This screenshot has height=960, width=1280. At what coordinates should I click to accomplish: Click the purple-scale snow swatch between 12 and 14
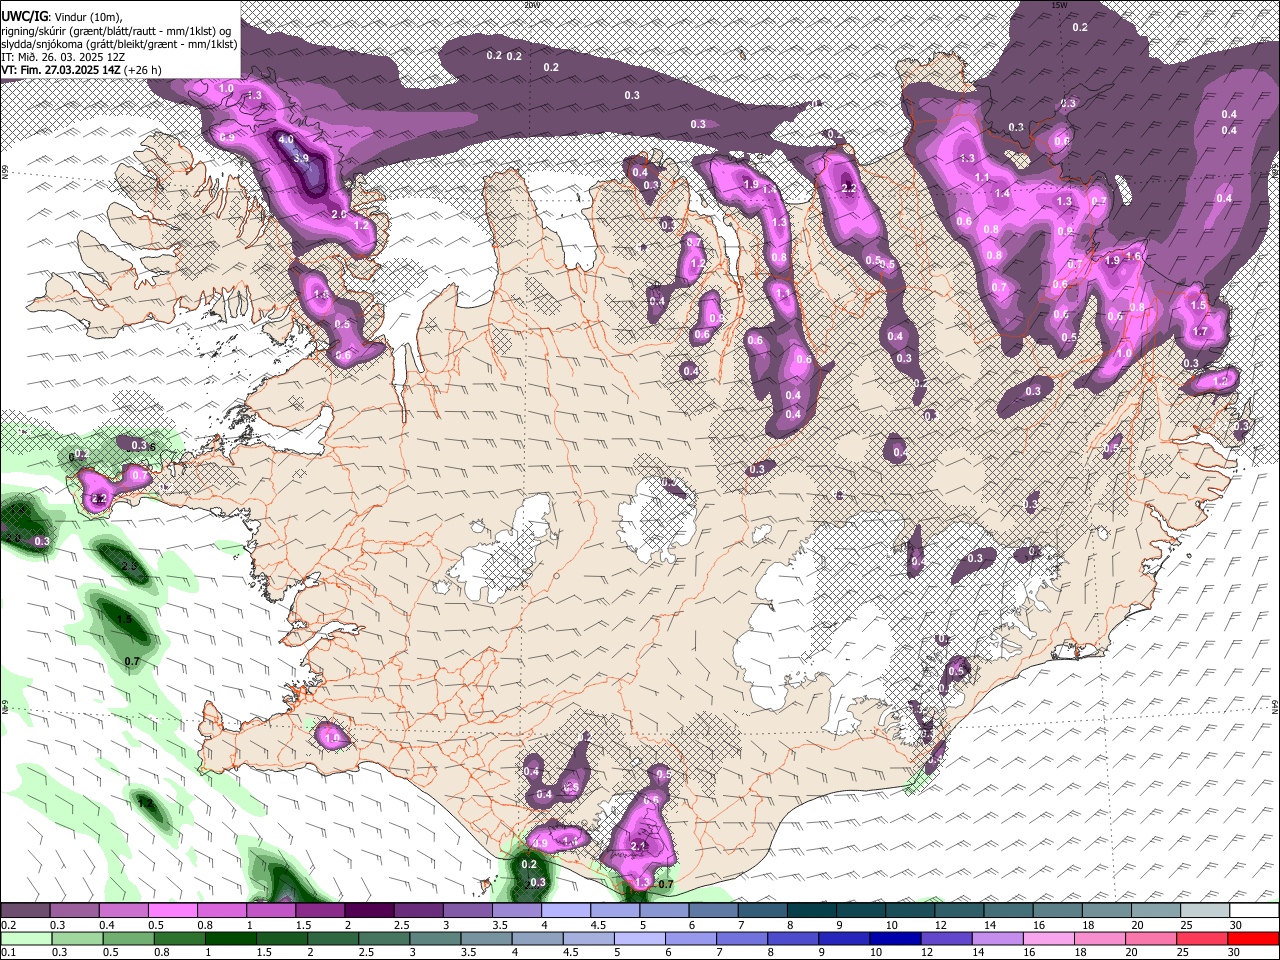point(959,910)
